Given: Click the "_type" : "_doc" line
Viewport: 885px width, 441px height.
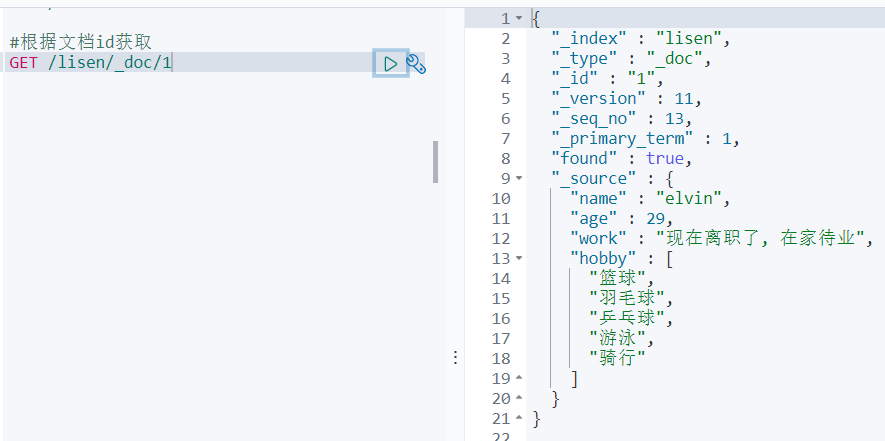Looking at the screenshot, I should tap(632, 59).
